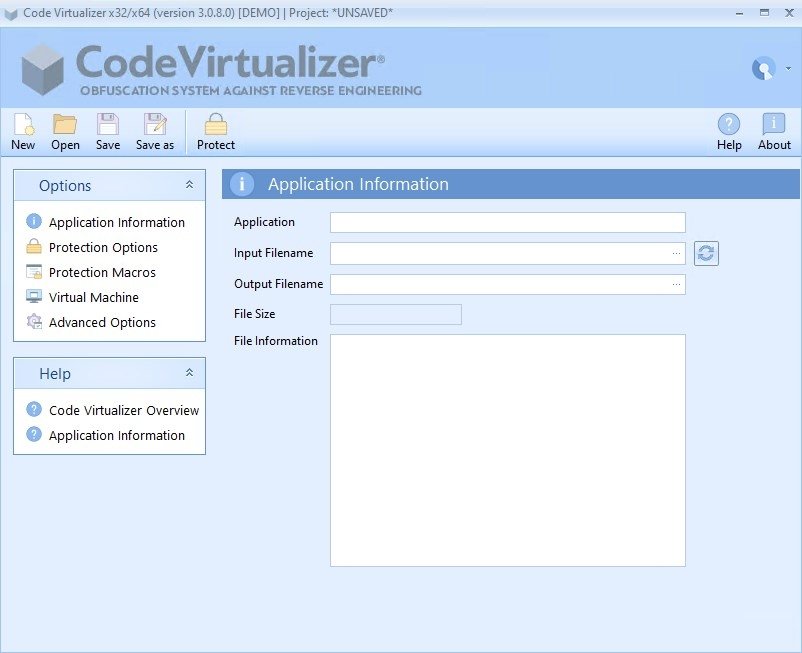
Task: Reload the input file with the refresh button
Action: [x=706, y=253]
